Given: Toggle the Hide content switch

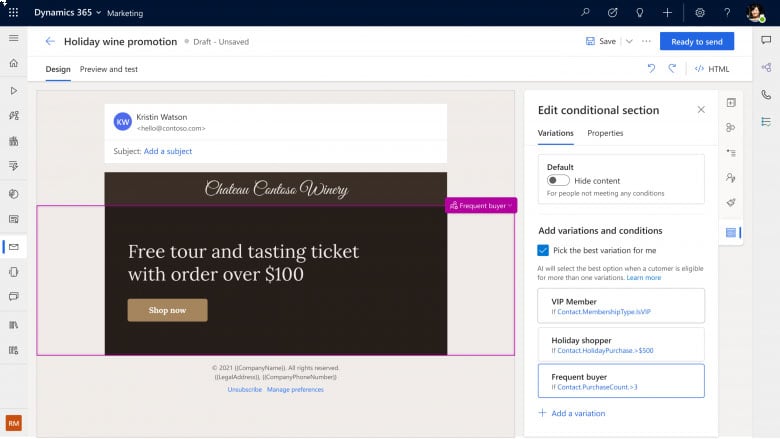Looking at the screenshot, I should point(558,180).
